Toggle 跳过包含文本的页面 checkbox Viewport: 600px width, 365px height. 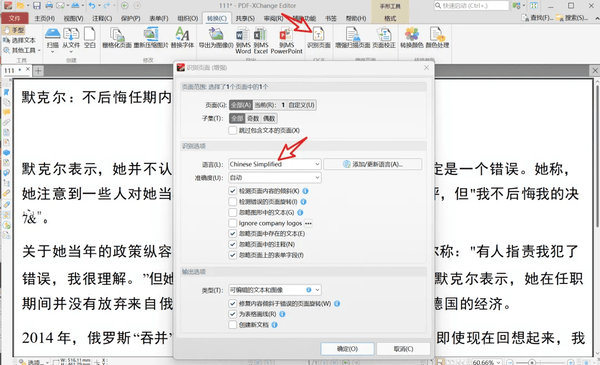(232, 130)
